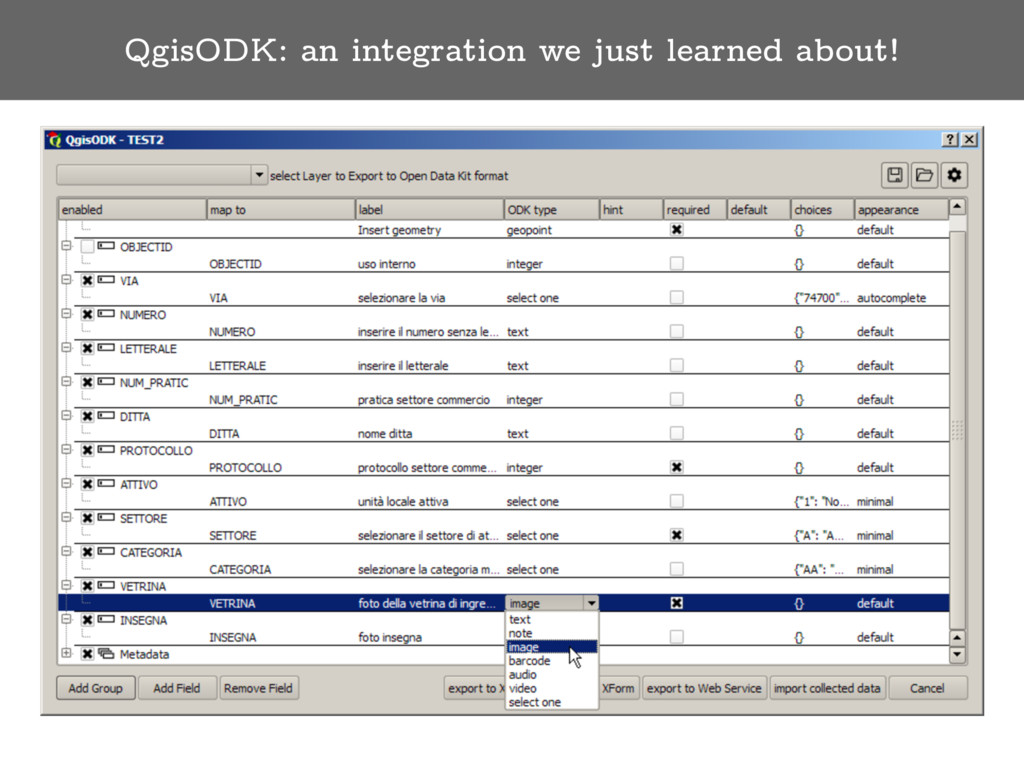Toggle required checkbox in SETTORE row
Viewport: 1024px width, 768px height.
pyautogui.click(x=677, y=536)
